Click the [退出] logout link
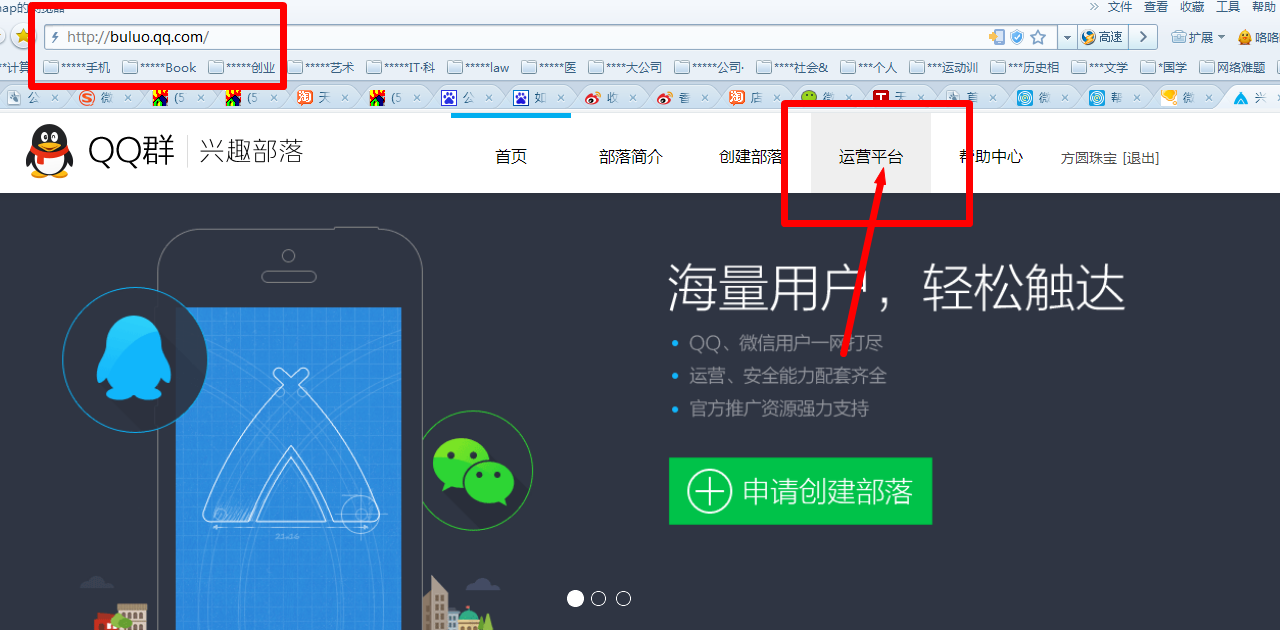The image size is (1280, 630). point(1141,158)
